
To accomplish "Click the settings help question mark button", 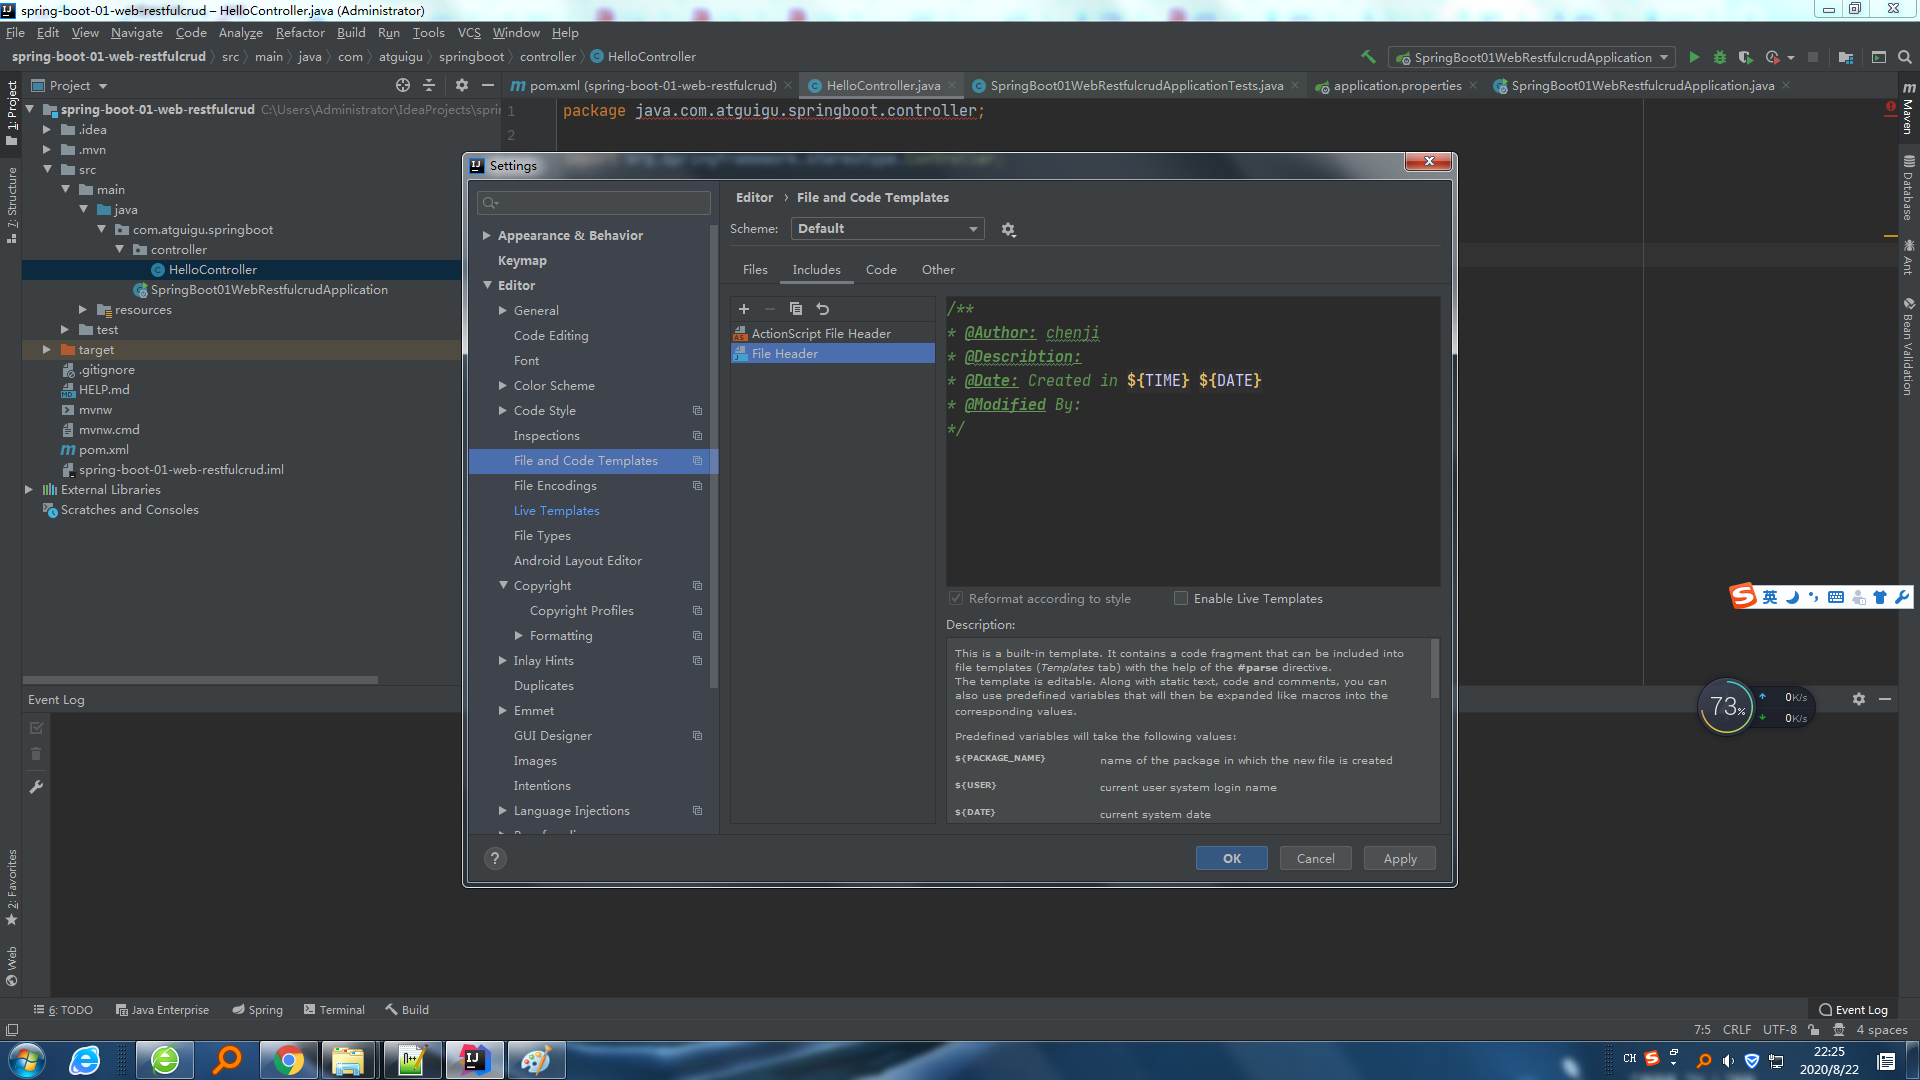I will 494,858.
